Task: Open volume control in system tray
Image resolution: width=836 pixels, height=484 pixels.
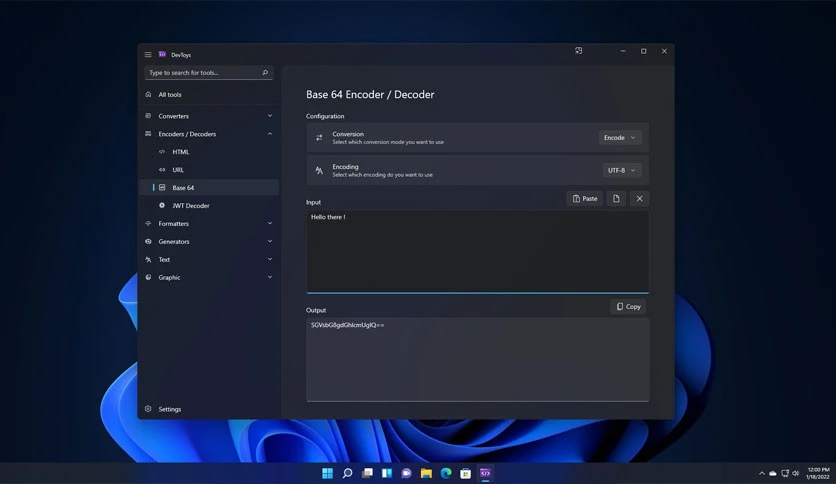Action: pos(795,473)
